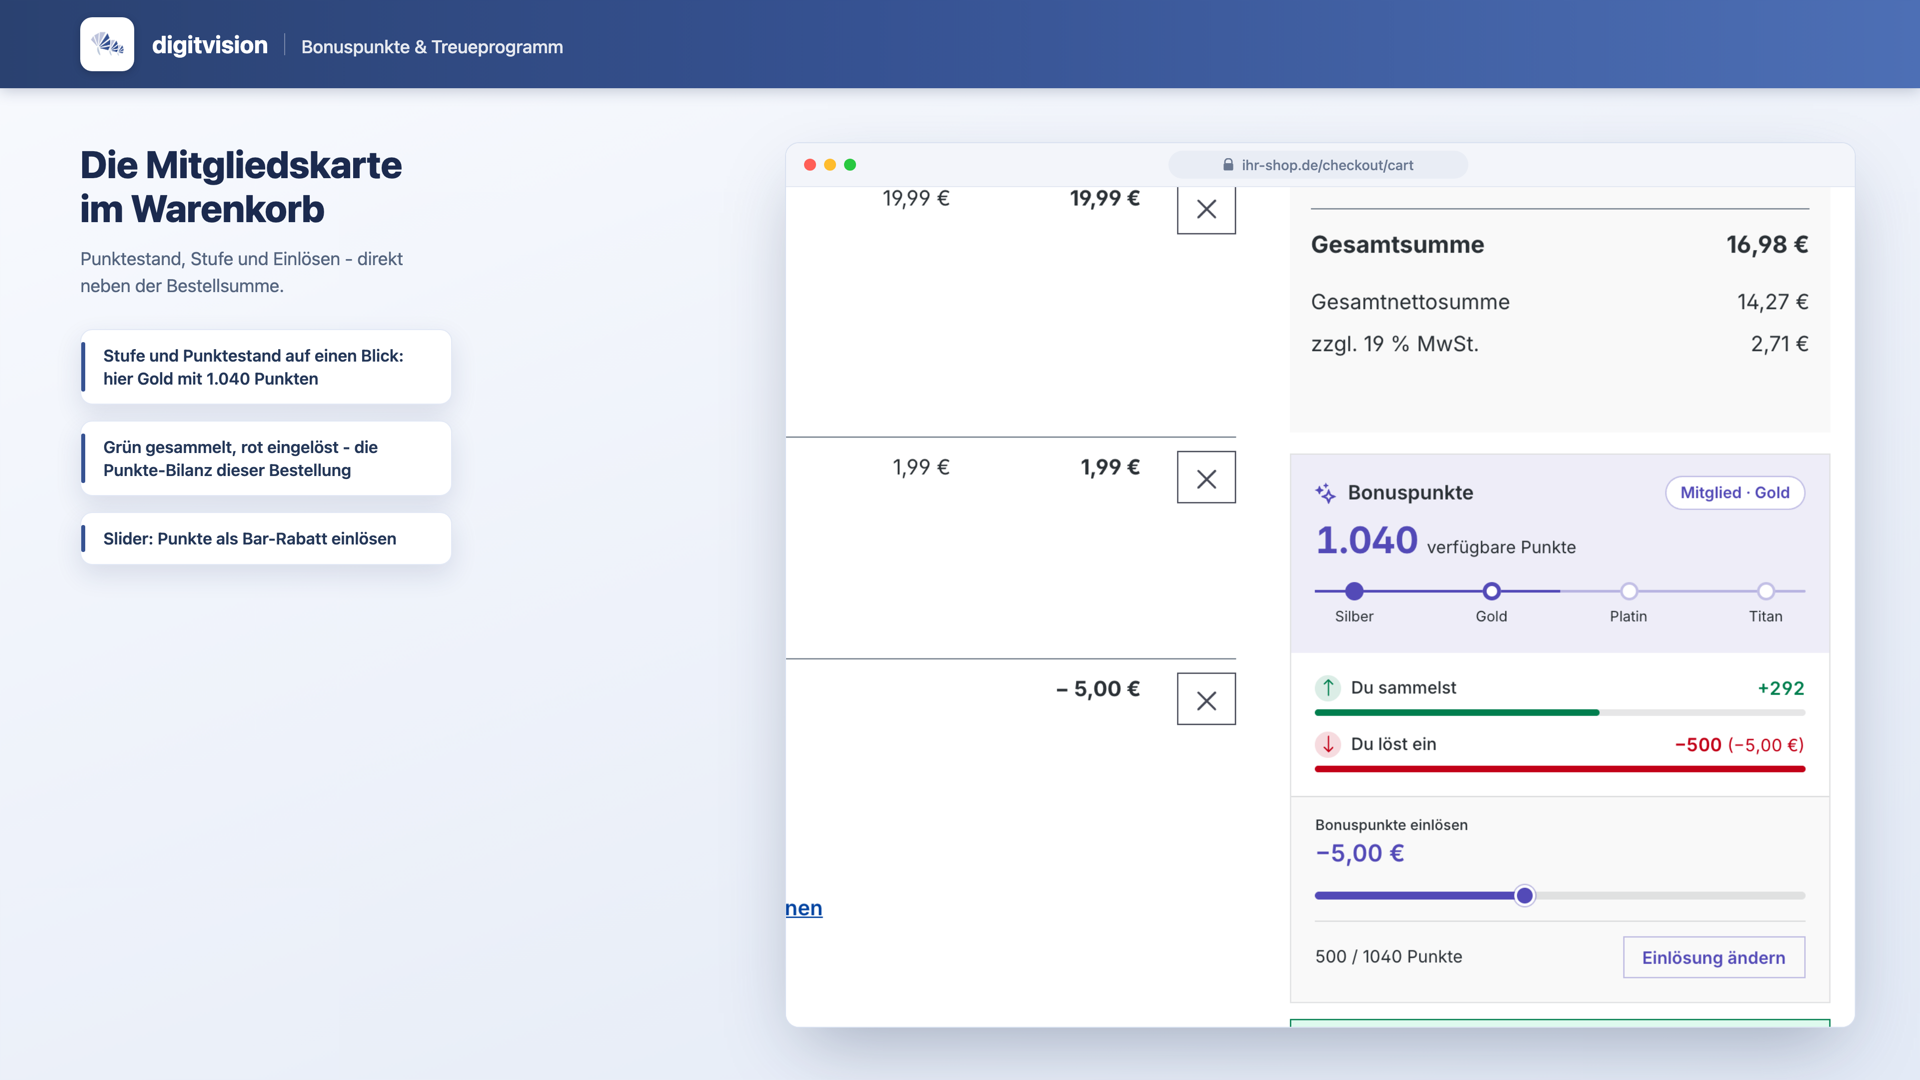This screenshot has width=1920, height=1080.
Task: Click the green collect arrow icon
Action: tap(1328, 688)
